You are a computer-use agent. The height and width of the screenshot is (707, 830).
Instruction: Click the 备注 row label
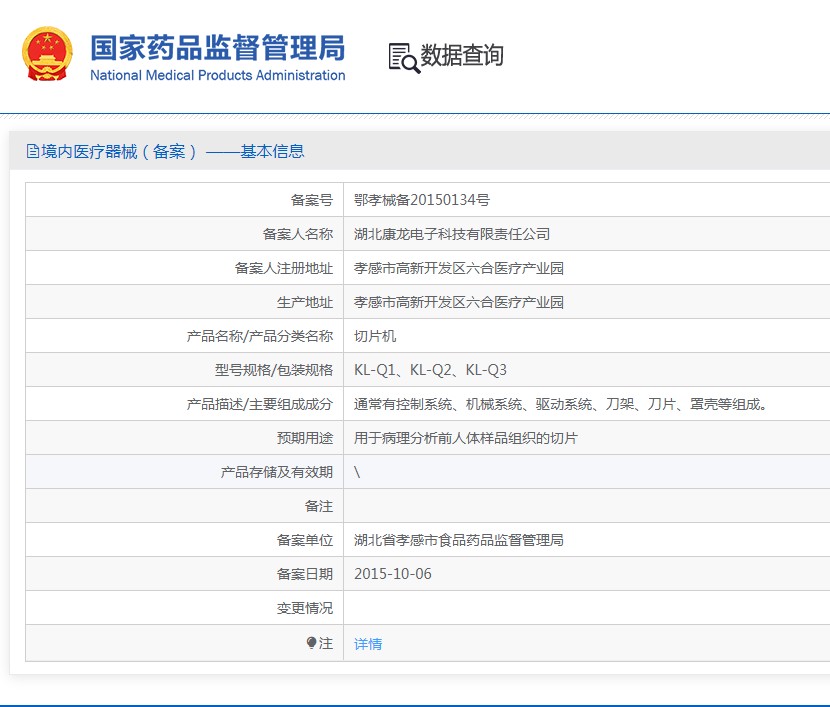pyautogui.click(x=319, y=506)
